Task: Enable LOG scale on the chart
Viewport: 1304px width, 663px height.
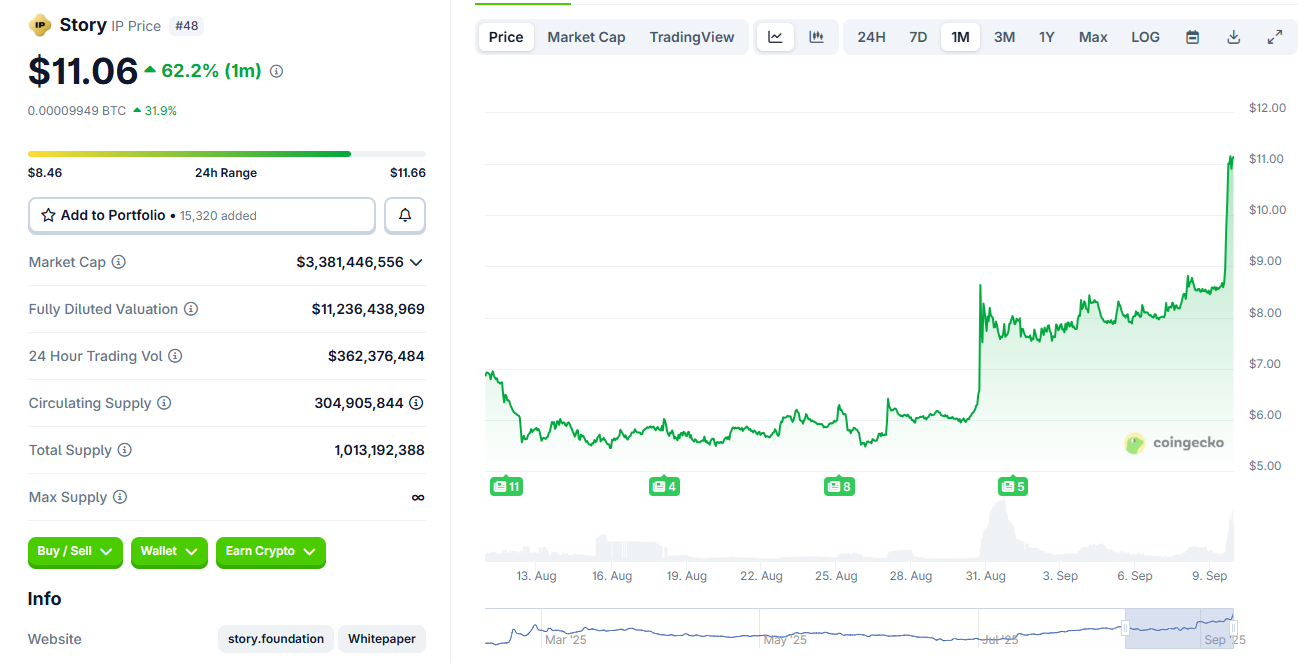Action: 1145,36
